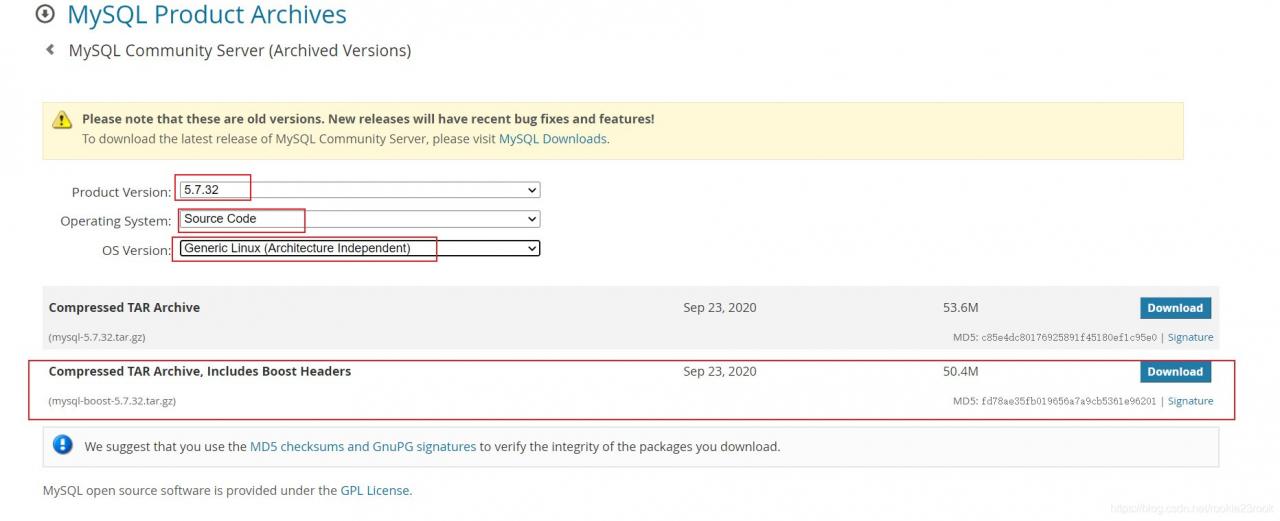Click the Operating System label
1280x521 pixels.
tap(115, 221)
